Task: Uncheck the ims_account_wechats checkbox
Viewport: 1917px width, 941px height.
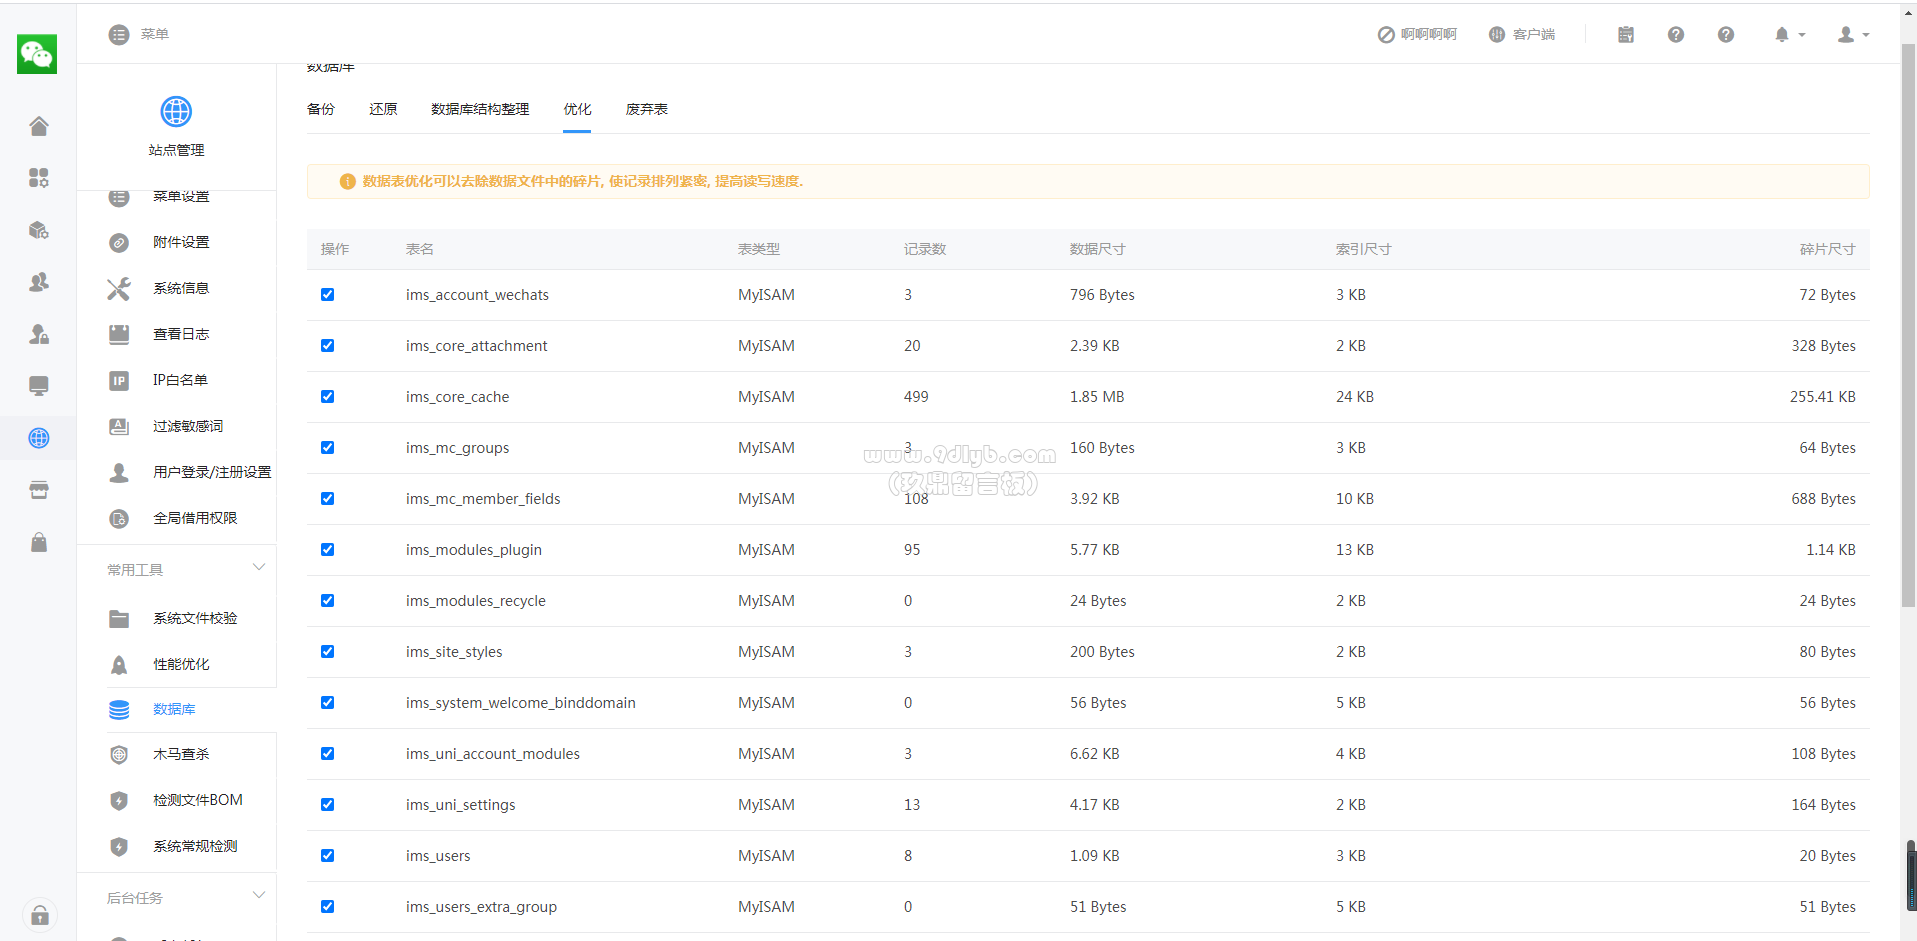Action: [x=327, y=295]
